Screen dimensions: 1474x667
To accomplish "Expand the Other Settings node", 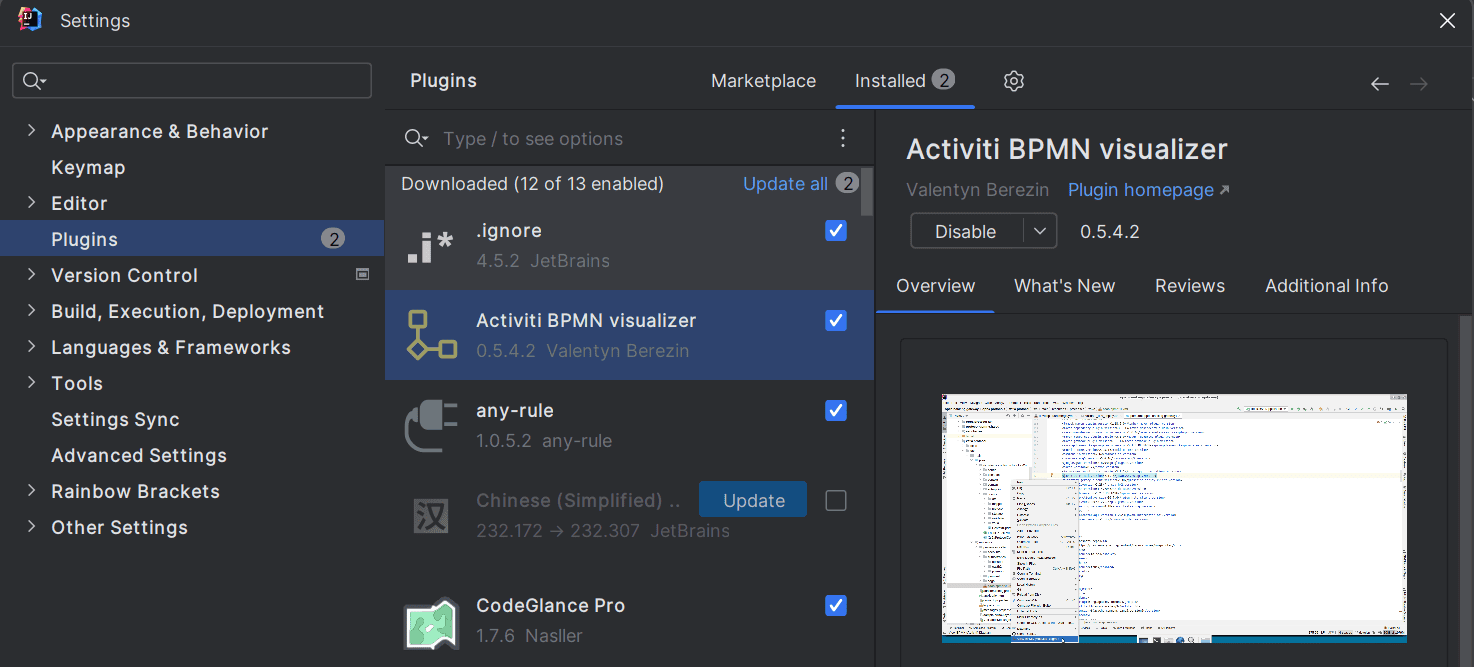I will 31,527.
